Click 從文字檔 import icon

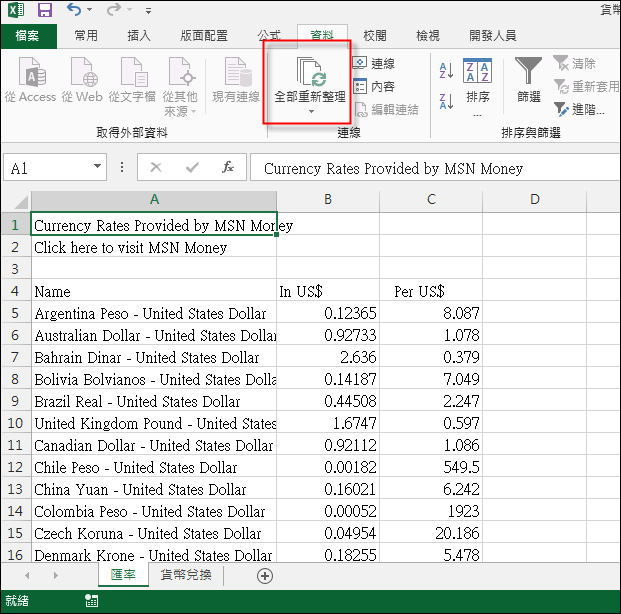click(132, 80)
